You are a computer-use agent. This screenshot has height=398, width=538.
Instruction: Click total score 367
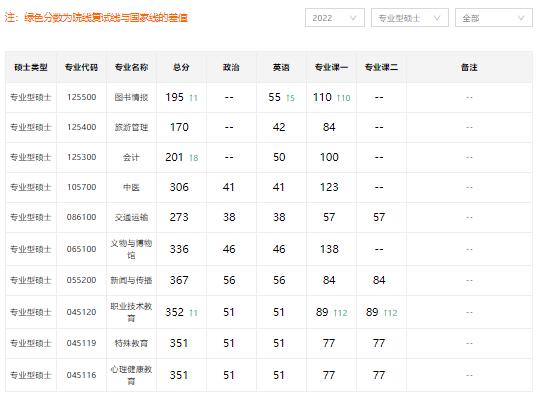[x=179, y=280]
